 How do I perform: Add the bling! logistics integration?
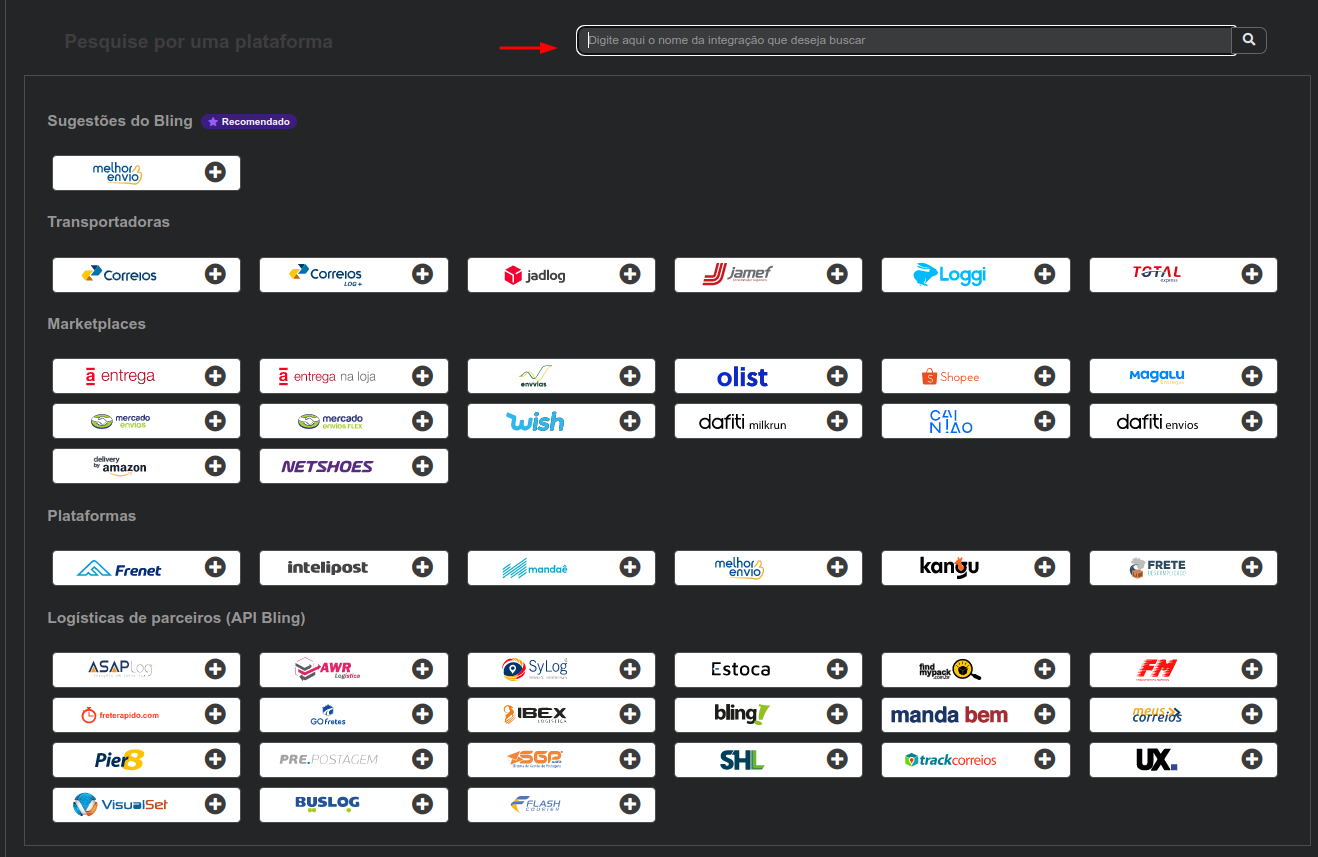point(837,714)
